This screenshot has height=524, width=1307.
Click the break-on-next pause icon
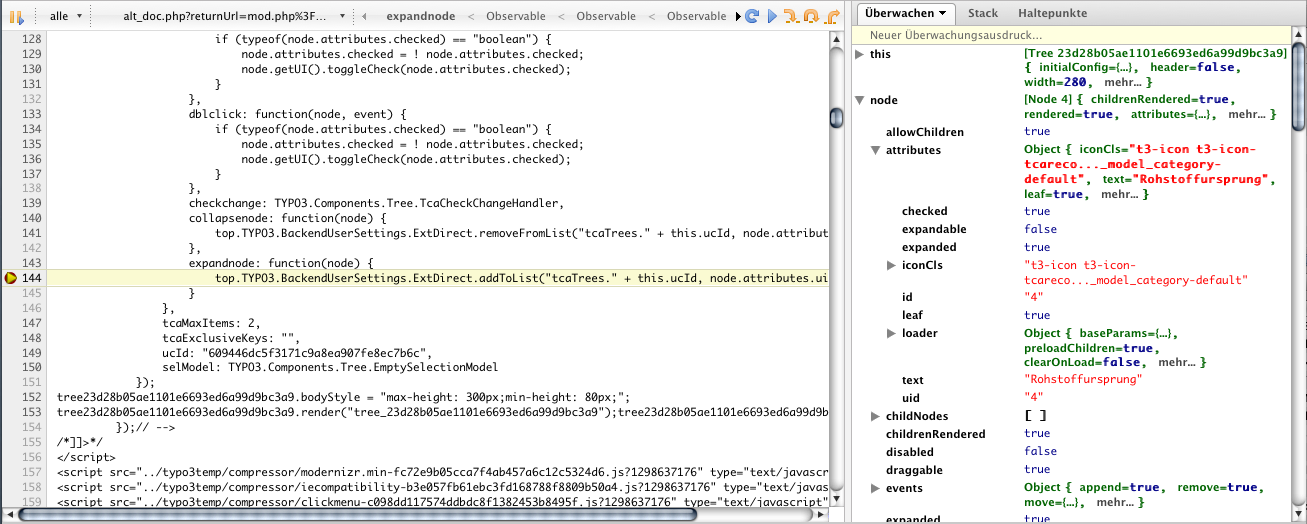pos(16,16)
